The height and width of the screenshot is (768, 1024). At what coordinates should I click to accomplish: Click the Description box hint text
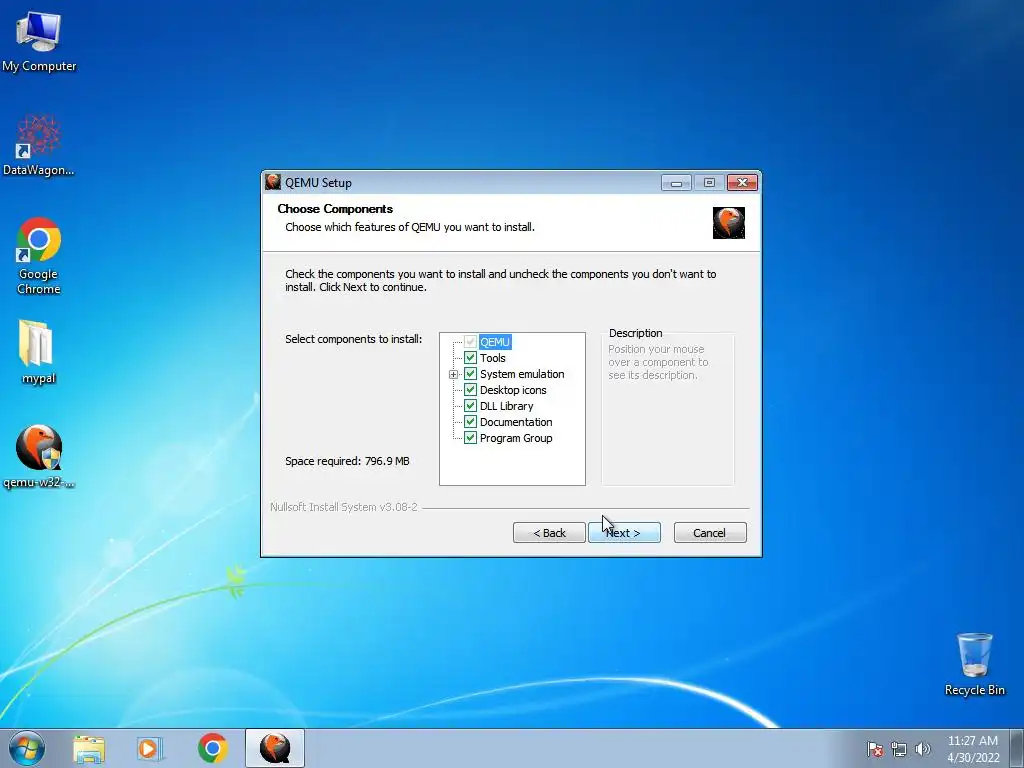tap(658, 362)
